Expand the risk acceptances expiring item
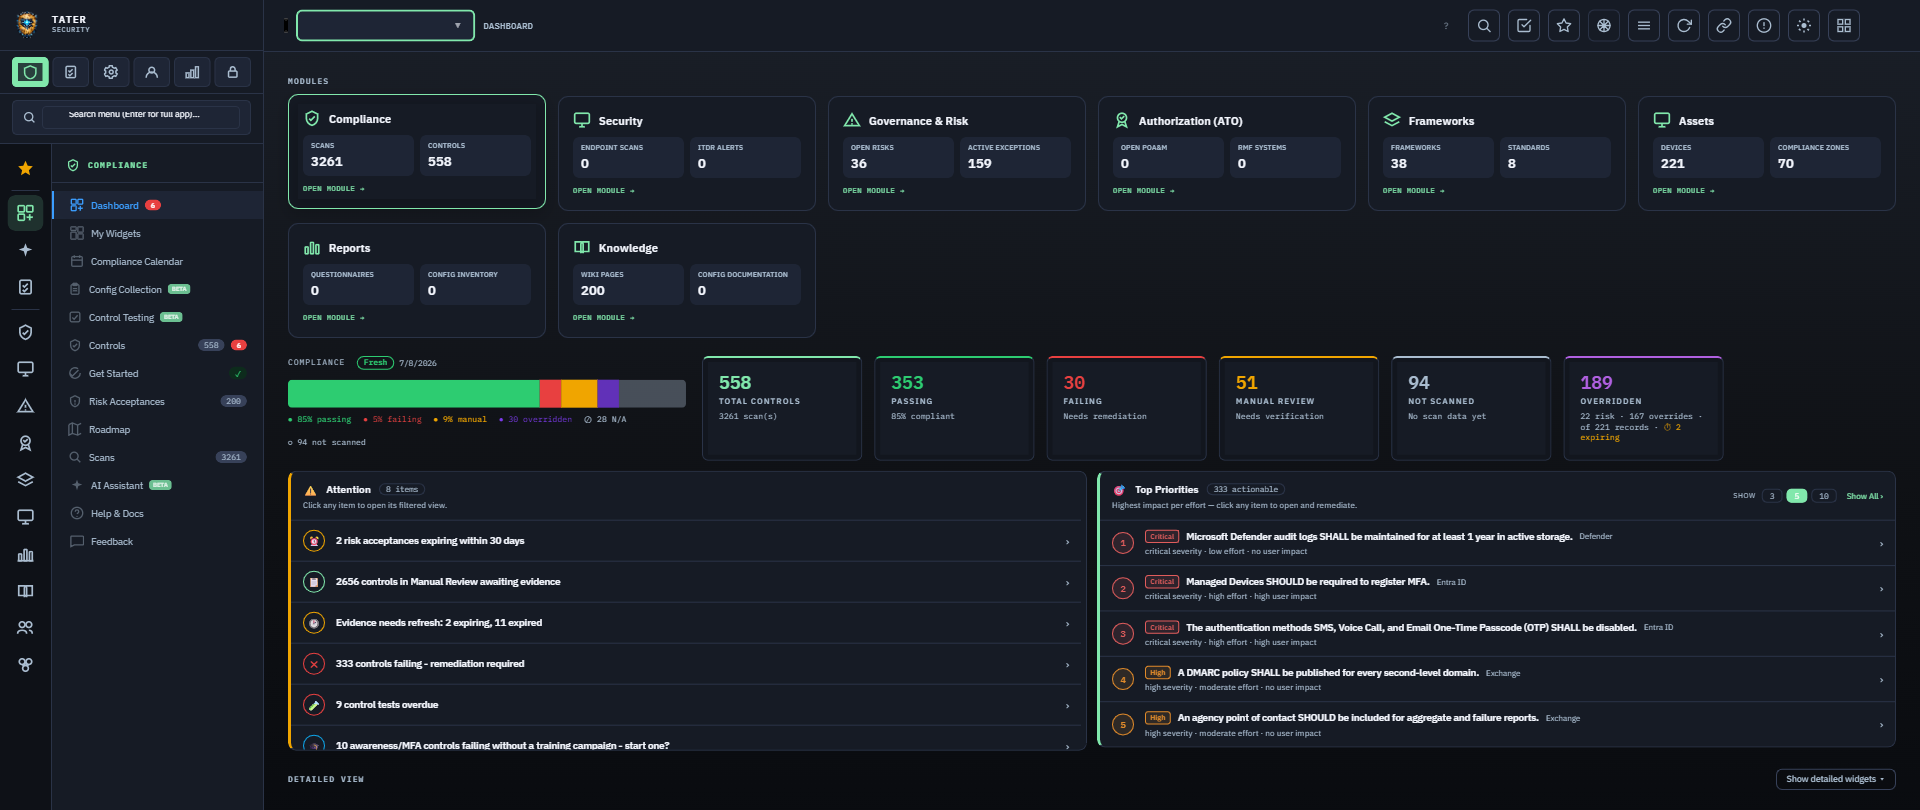The width and height of the screenshot is (1920, 810). pyautogui.click(x=687, y=541)
